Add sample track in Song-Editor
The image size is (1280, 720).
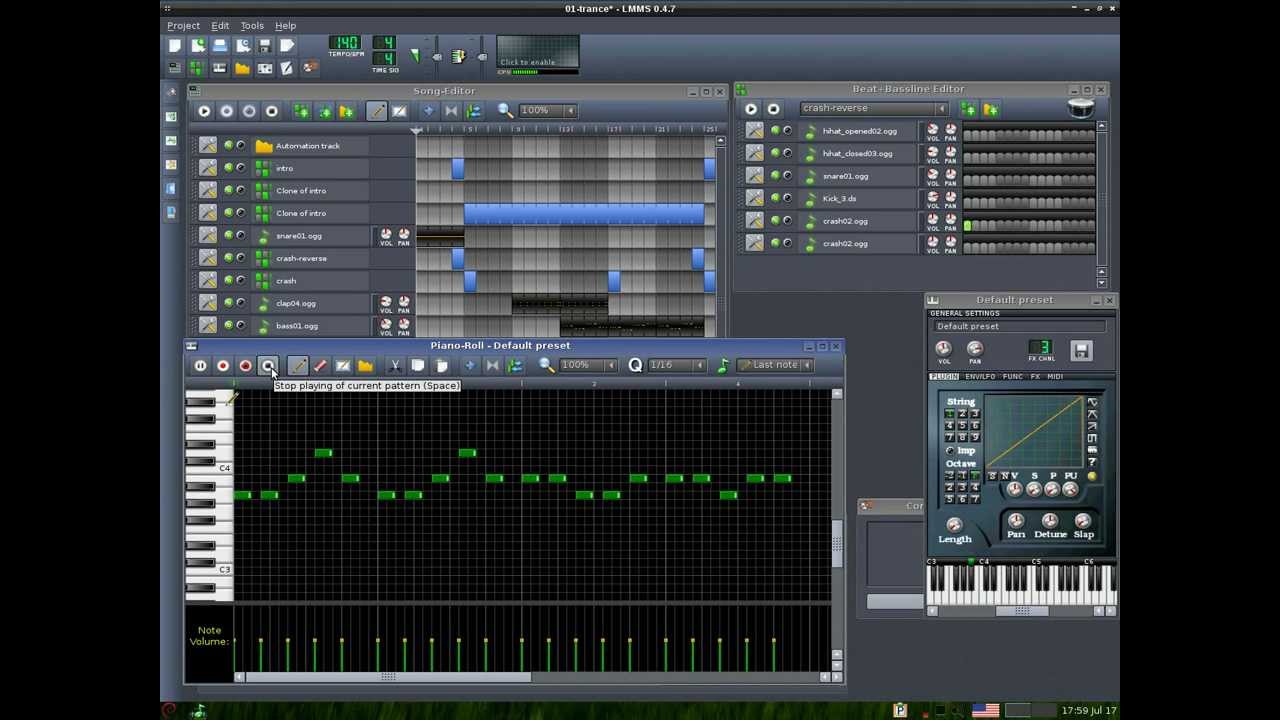pos(324,111)
